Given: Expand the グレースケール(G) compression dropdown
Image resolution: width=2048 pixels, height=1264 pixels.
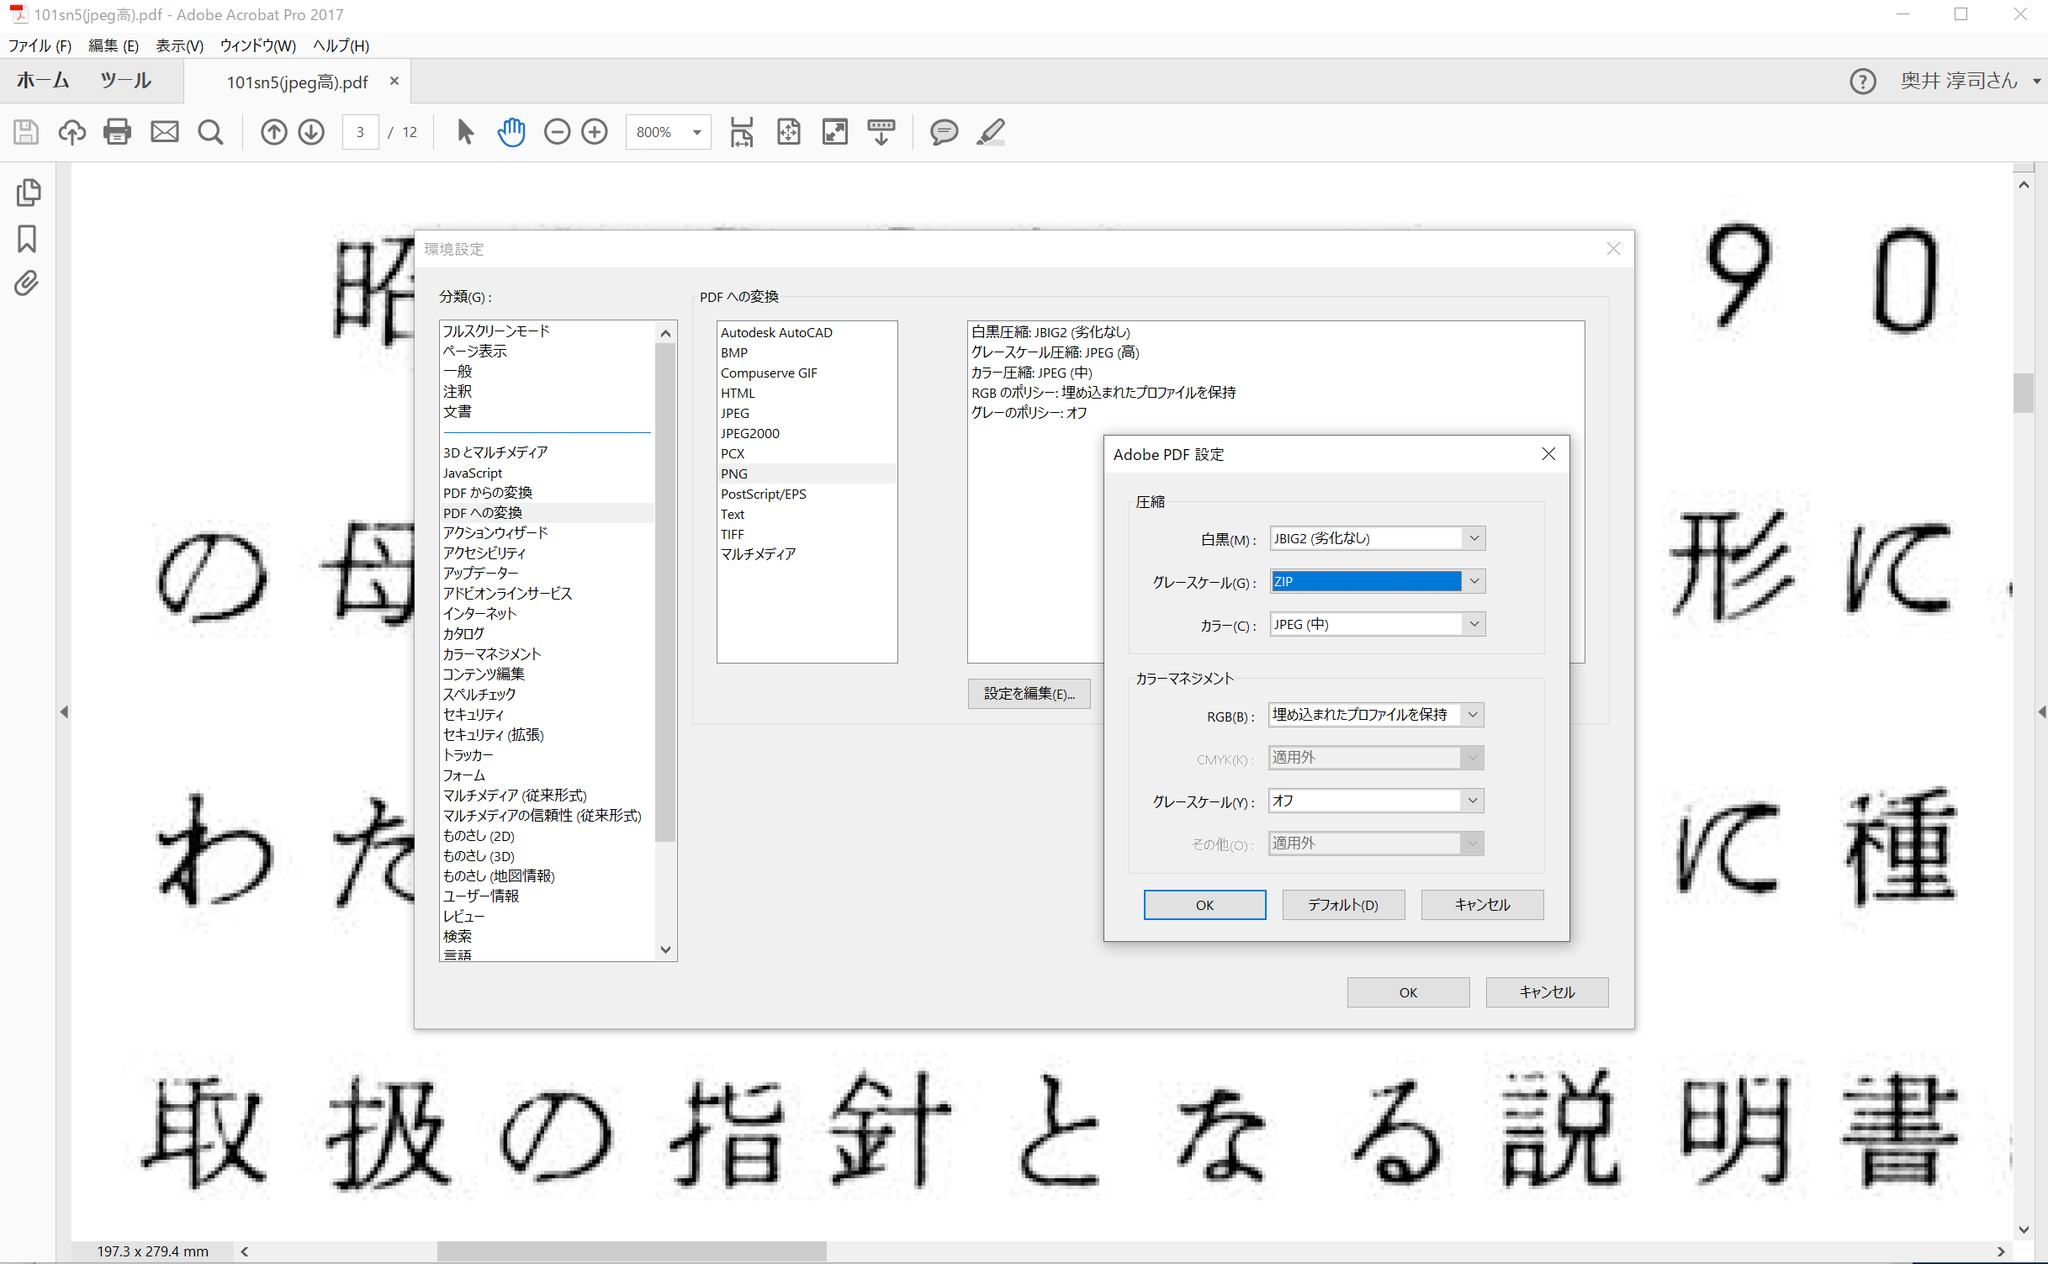Looking at the screenshot, I should pos(1473,581).
